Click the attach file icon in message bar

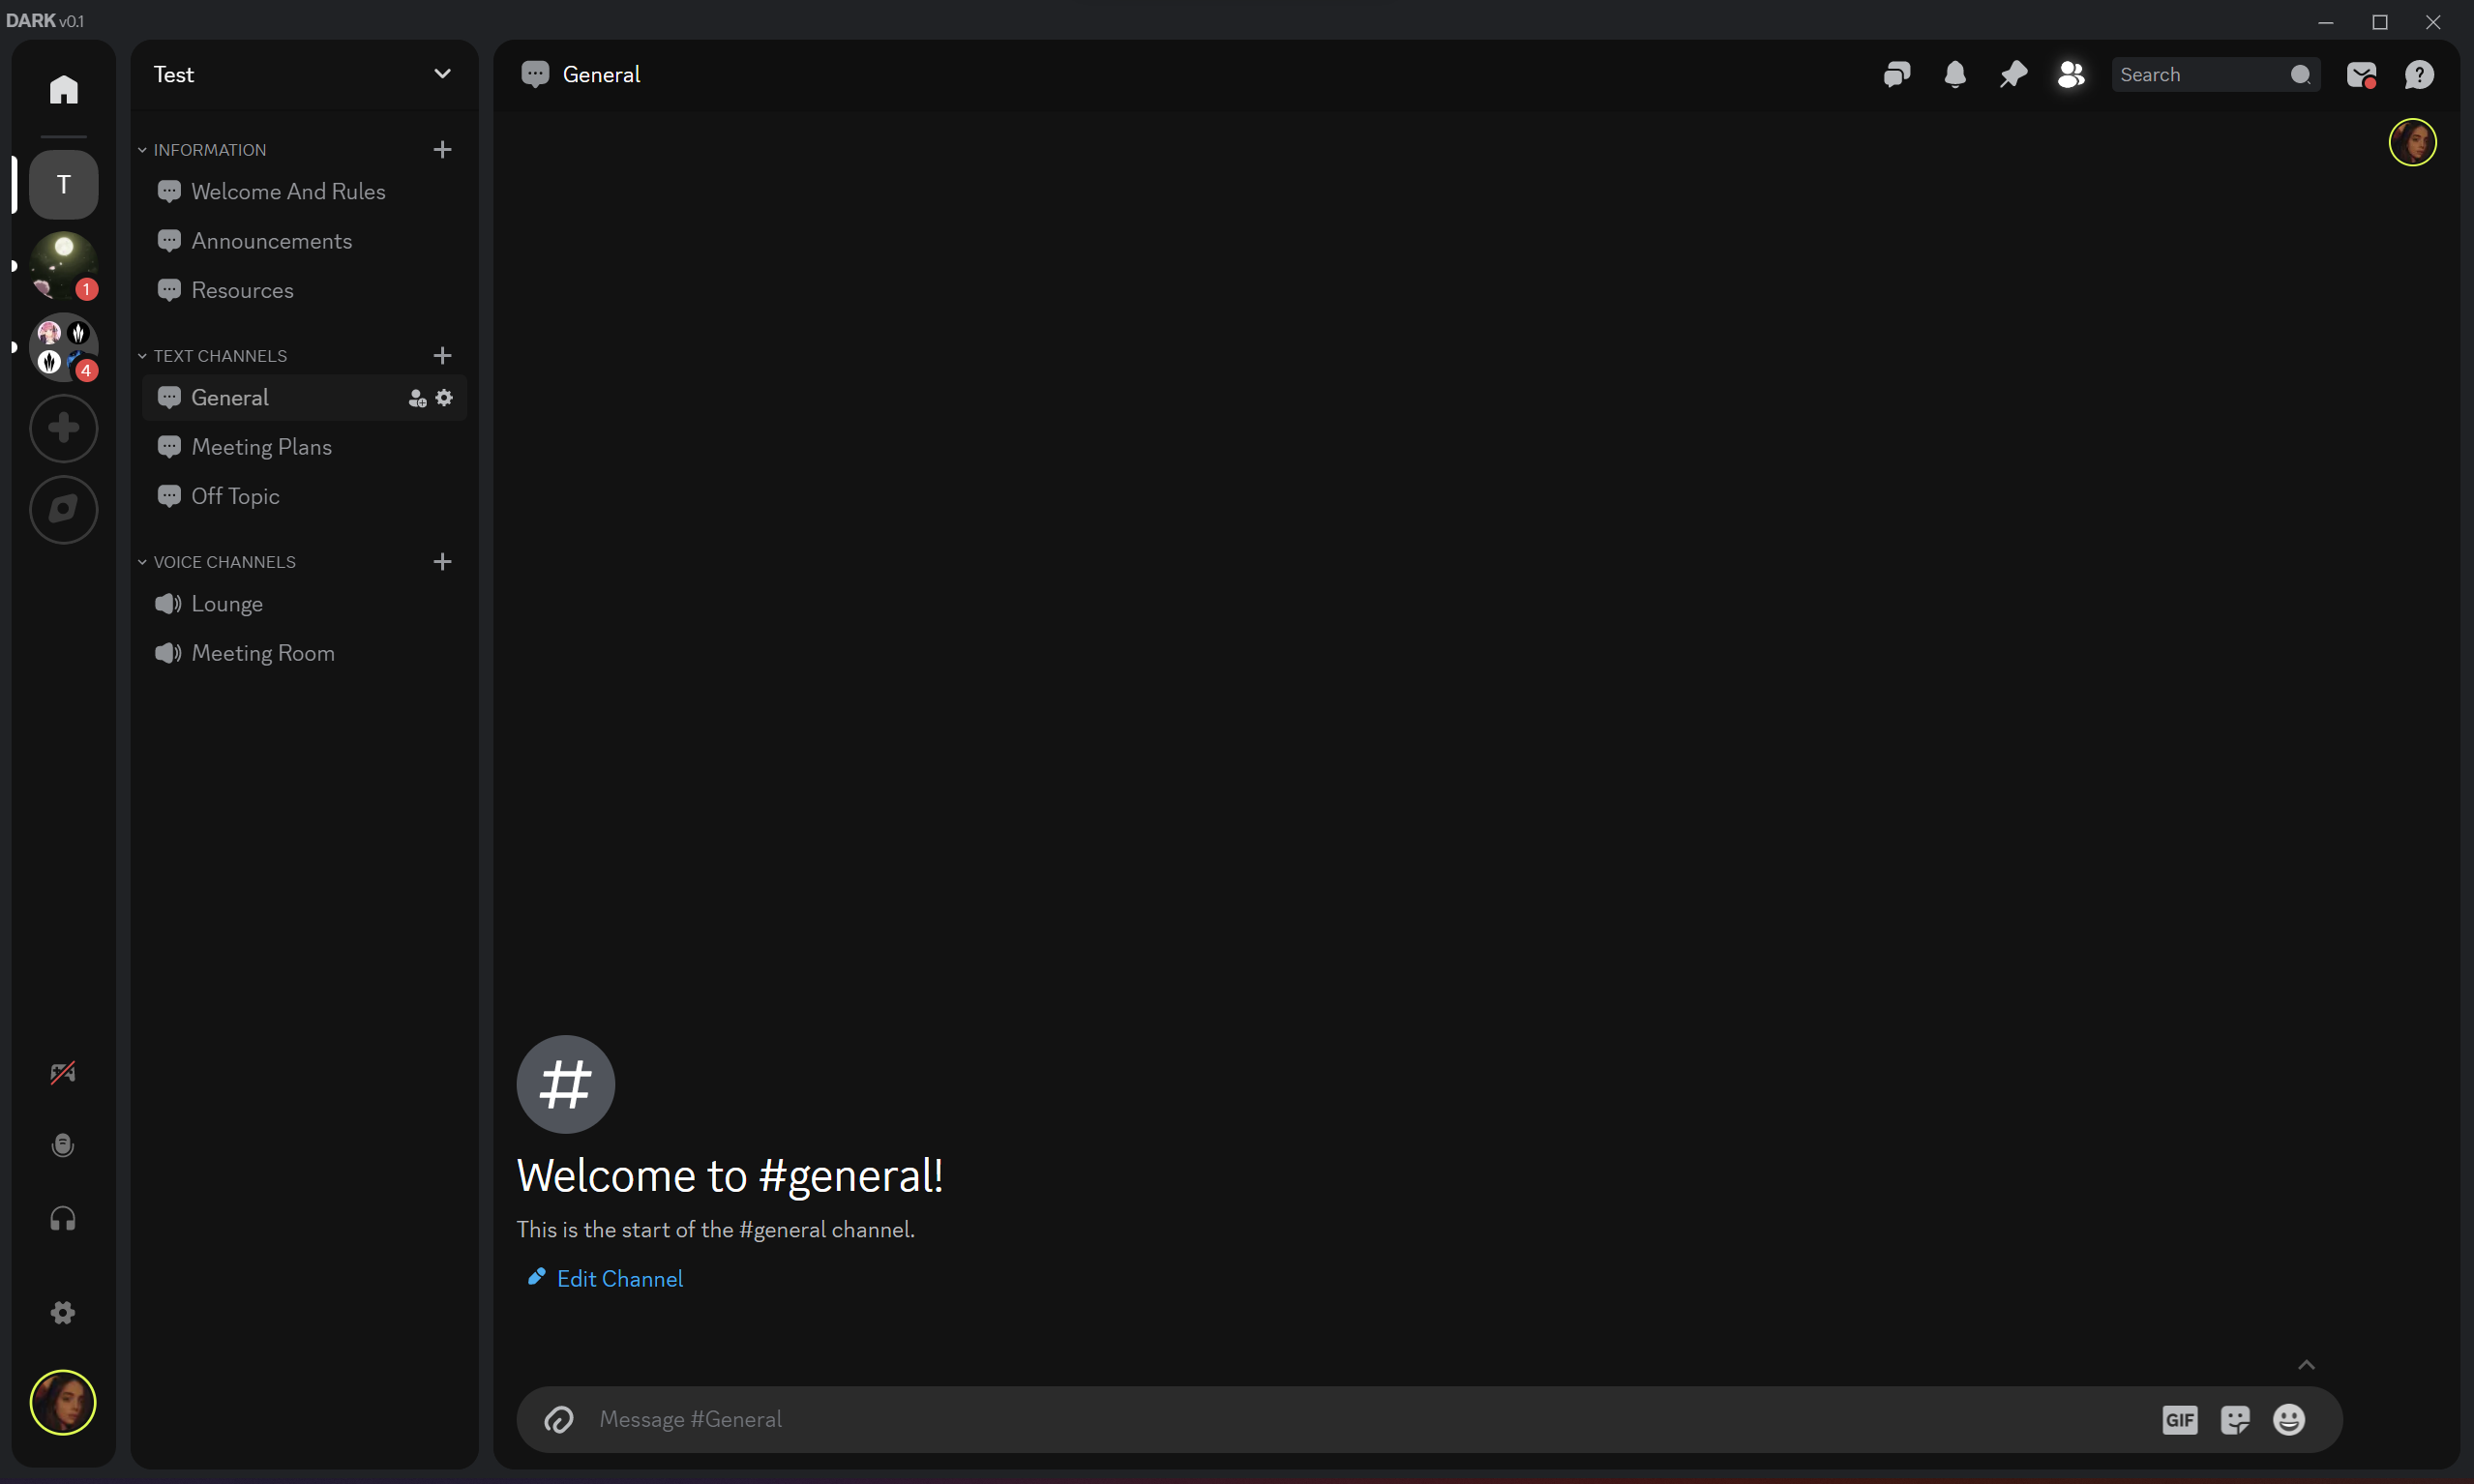558,1419
